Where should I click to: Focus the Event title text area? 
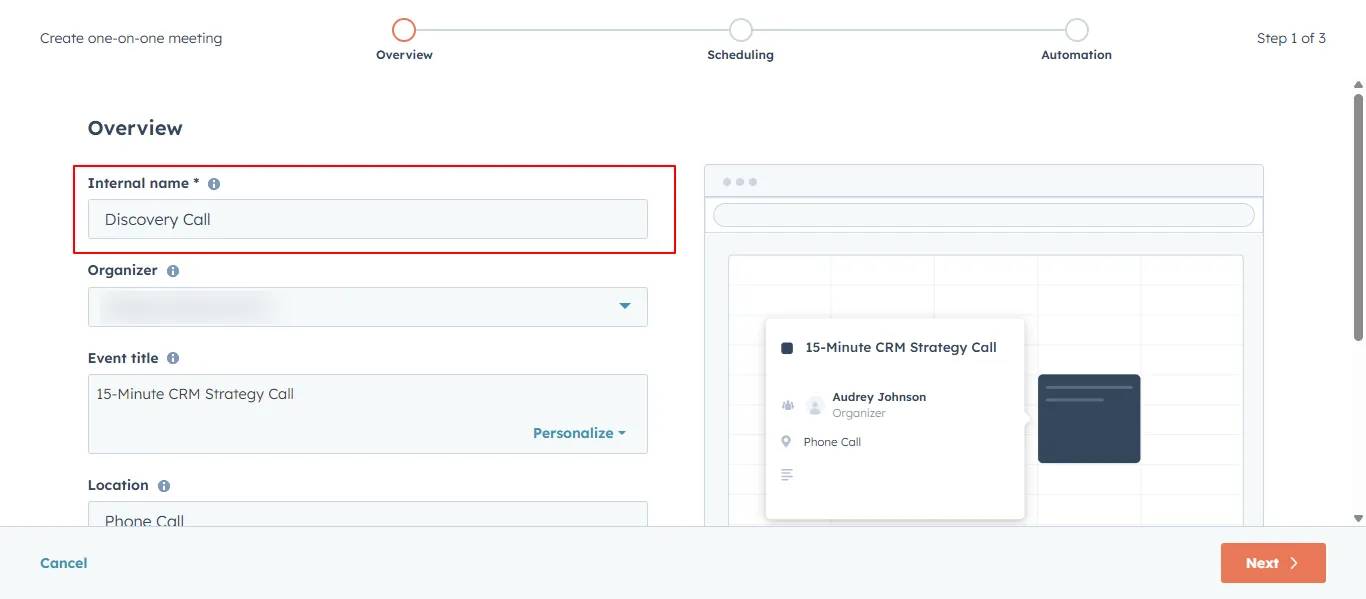coord(368,414)
